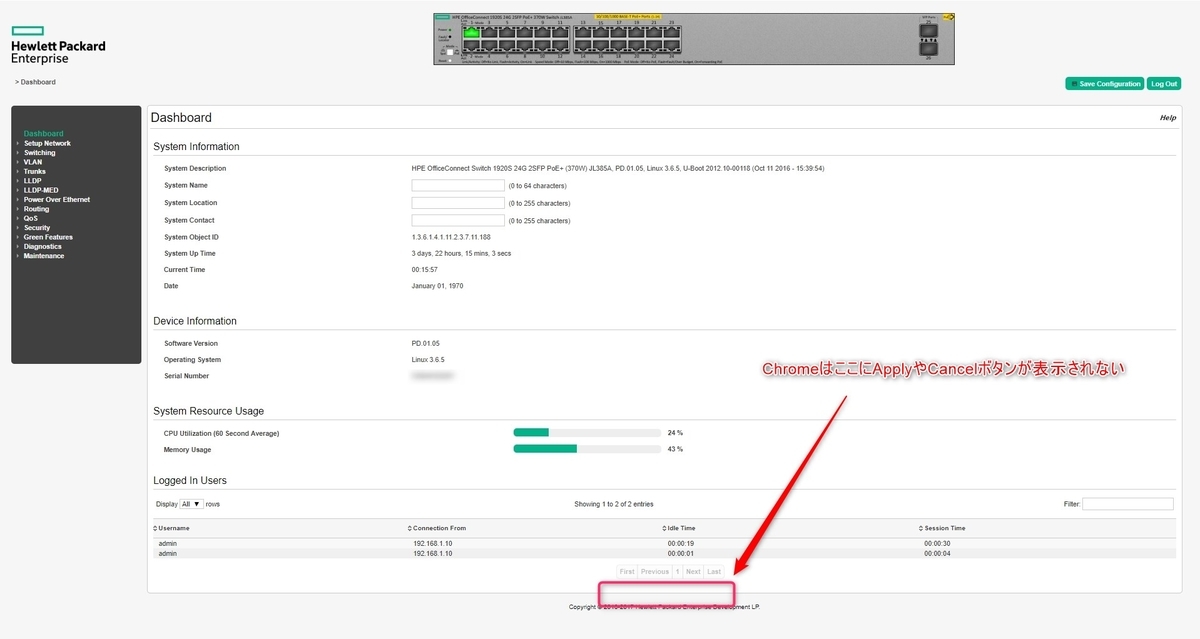1200x639 pixels.
Task: Click the CPU Utilization progress bar
Action: click(x=587, y=433)
